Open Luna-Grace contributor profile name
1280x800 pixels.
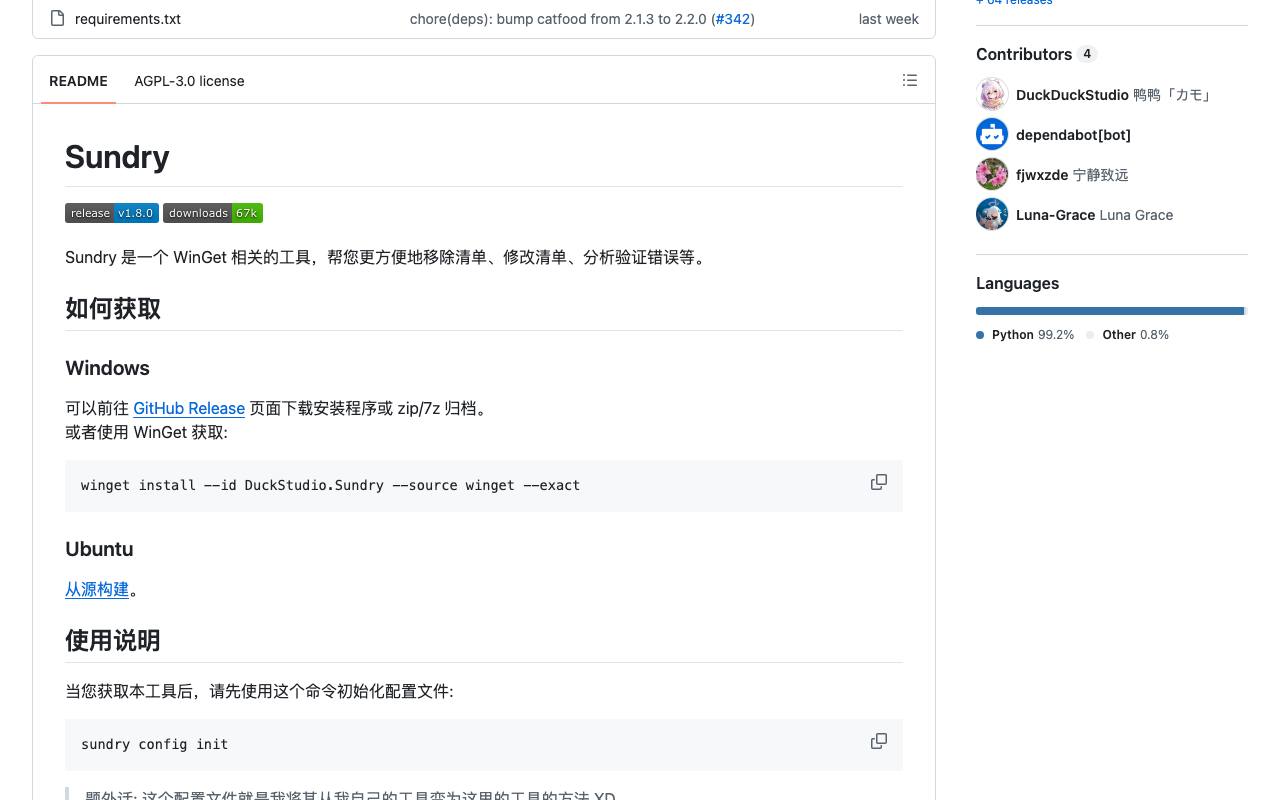1055,215
